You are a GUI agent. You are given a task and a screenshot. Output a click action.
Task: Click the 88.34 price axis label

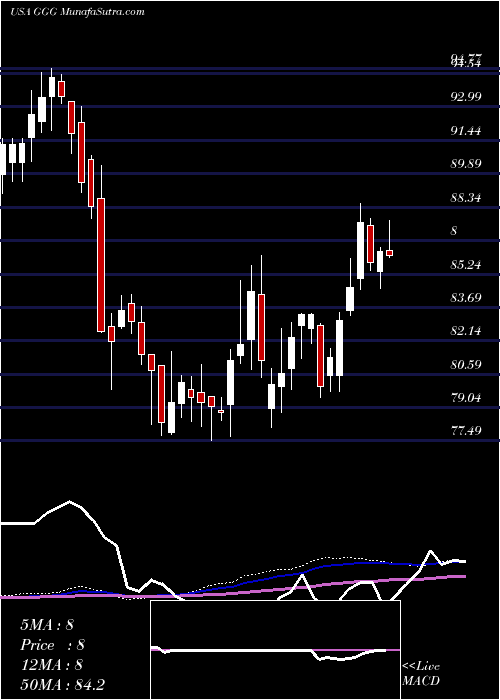pos(466,198)
